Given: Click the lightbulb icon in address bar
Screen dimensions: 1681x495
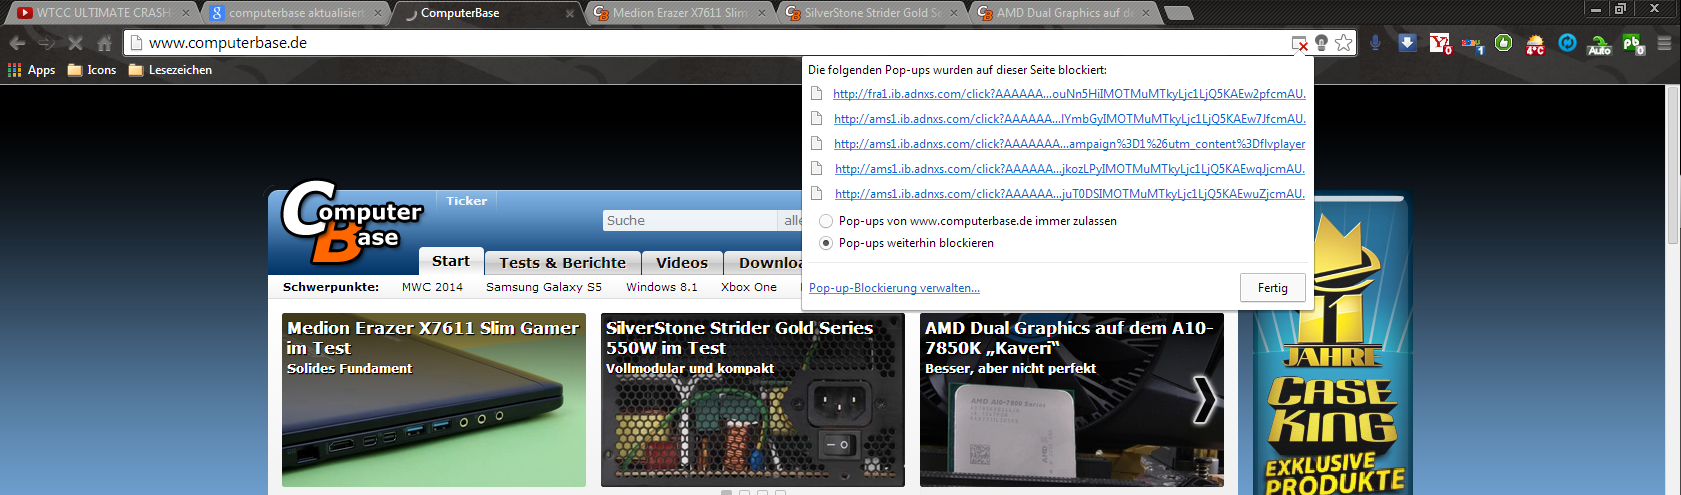Looking at the screenshot, I should tap(1321, 43).
